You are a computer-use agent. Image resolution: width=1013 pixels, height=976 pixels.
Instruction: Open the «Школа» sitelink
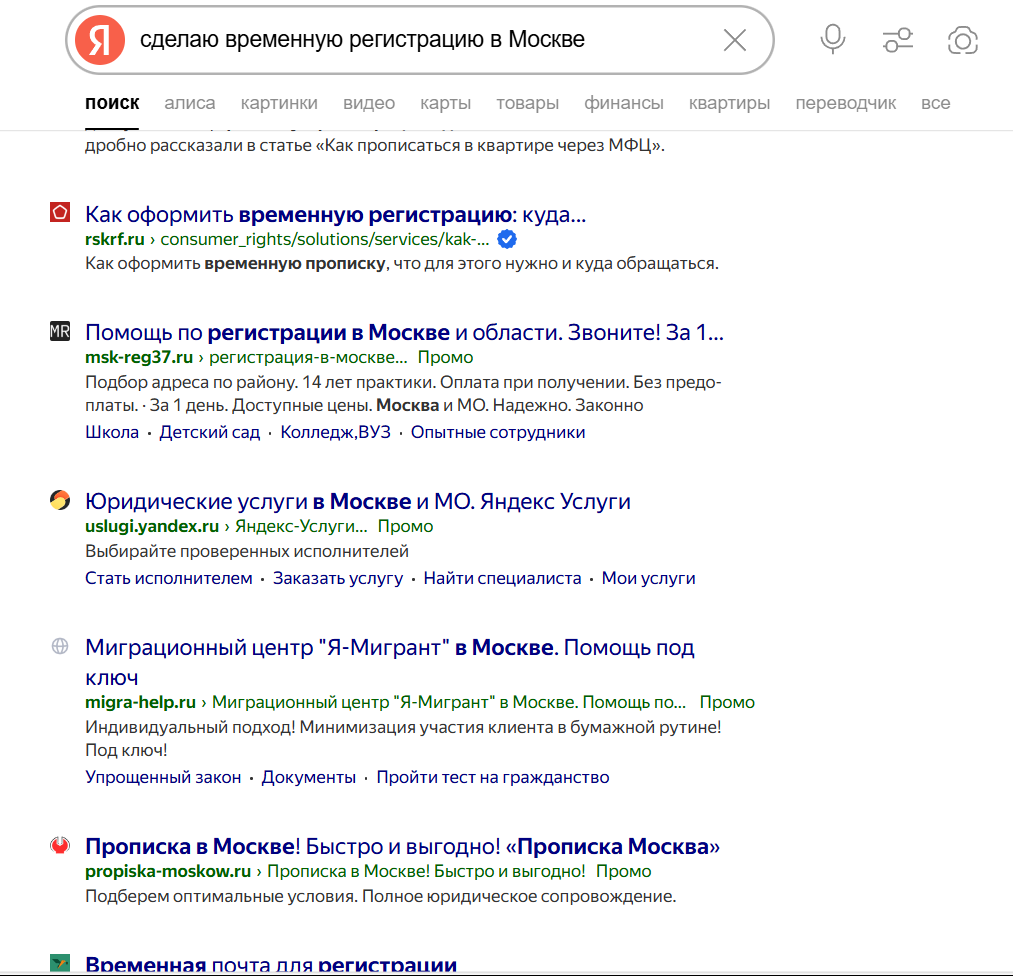coord(112,432)
